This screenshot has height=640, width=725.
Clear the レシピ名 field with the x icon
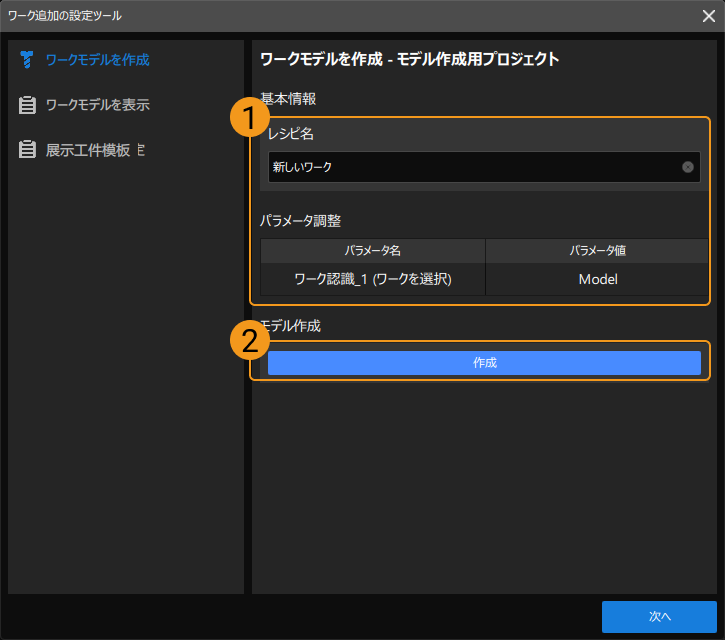(688, 167)
